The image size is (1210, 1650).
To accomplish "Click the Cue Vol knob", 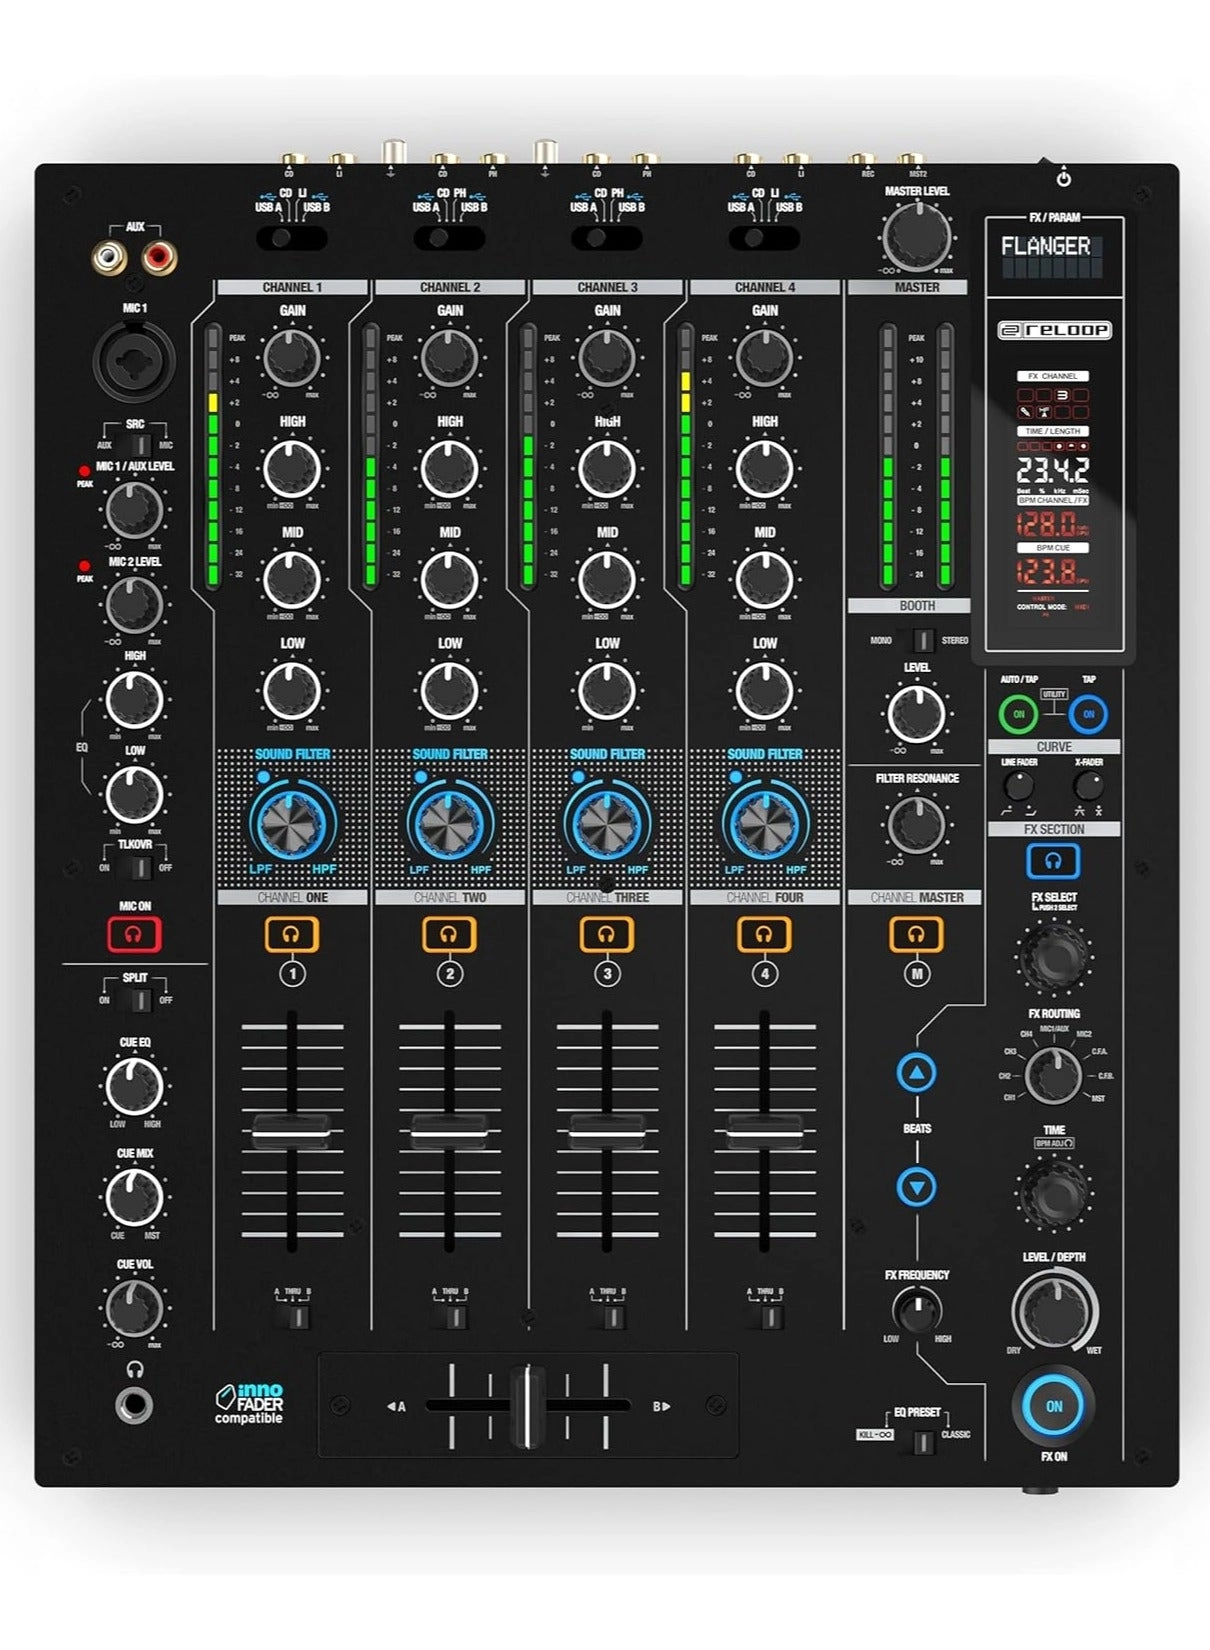I will tap(134, 1306).
